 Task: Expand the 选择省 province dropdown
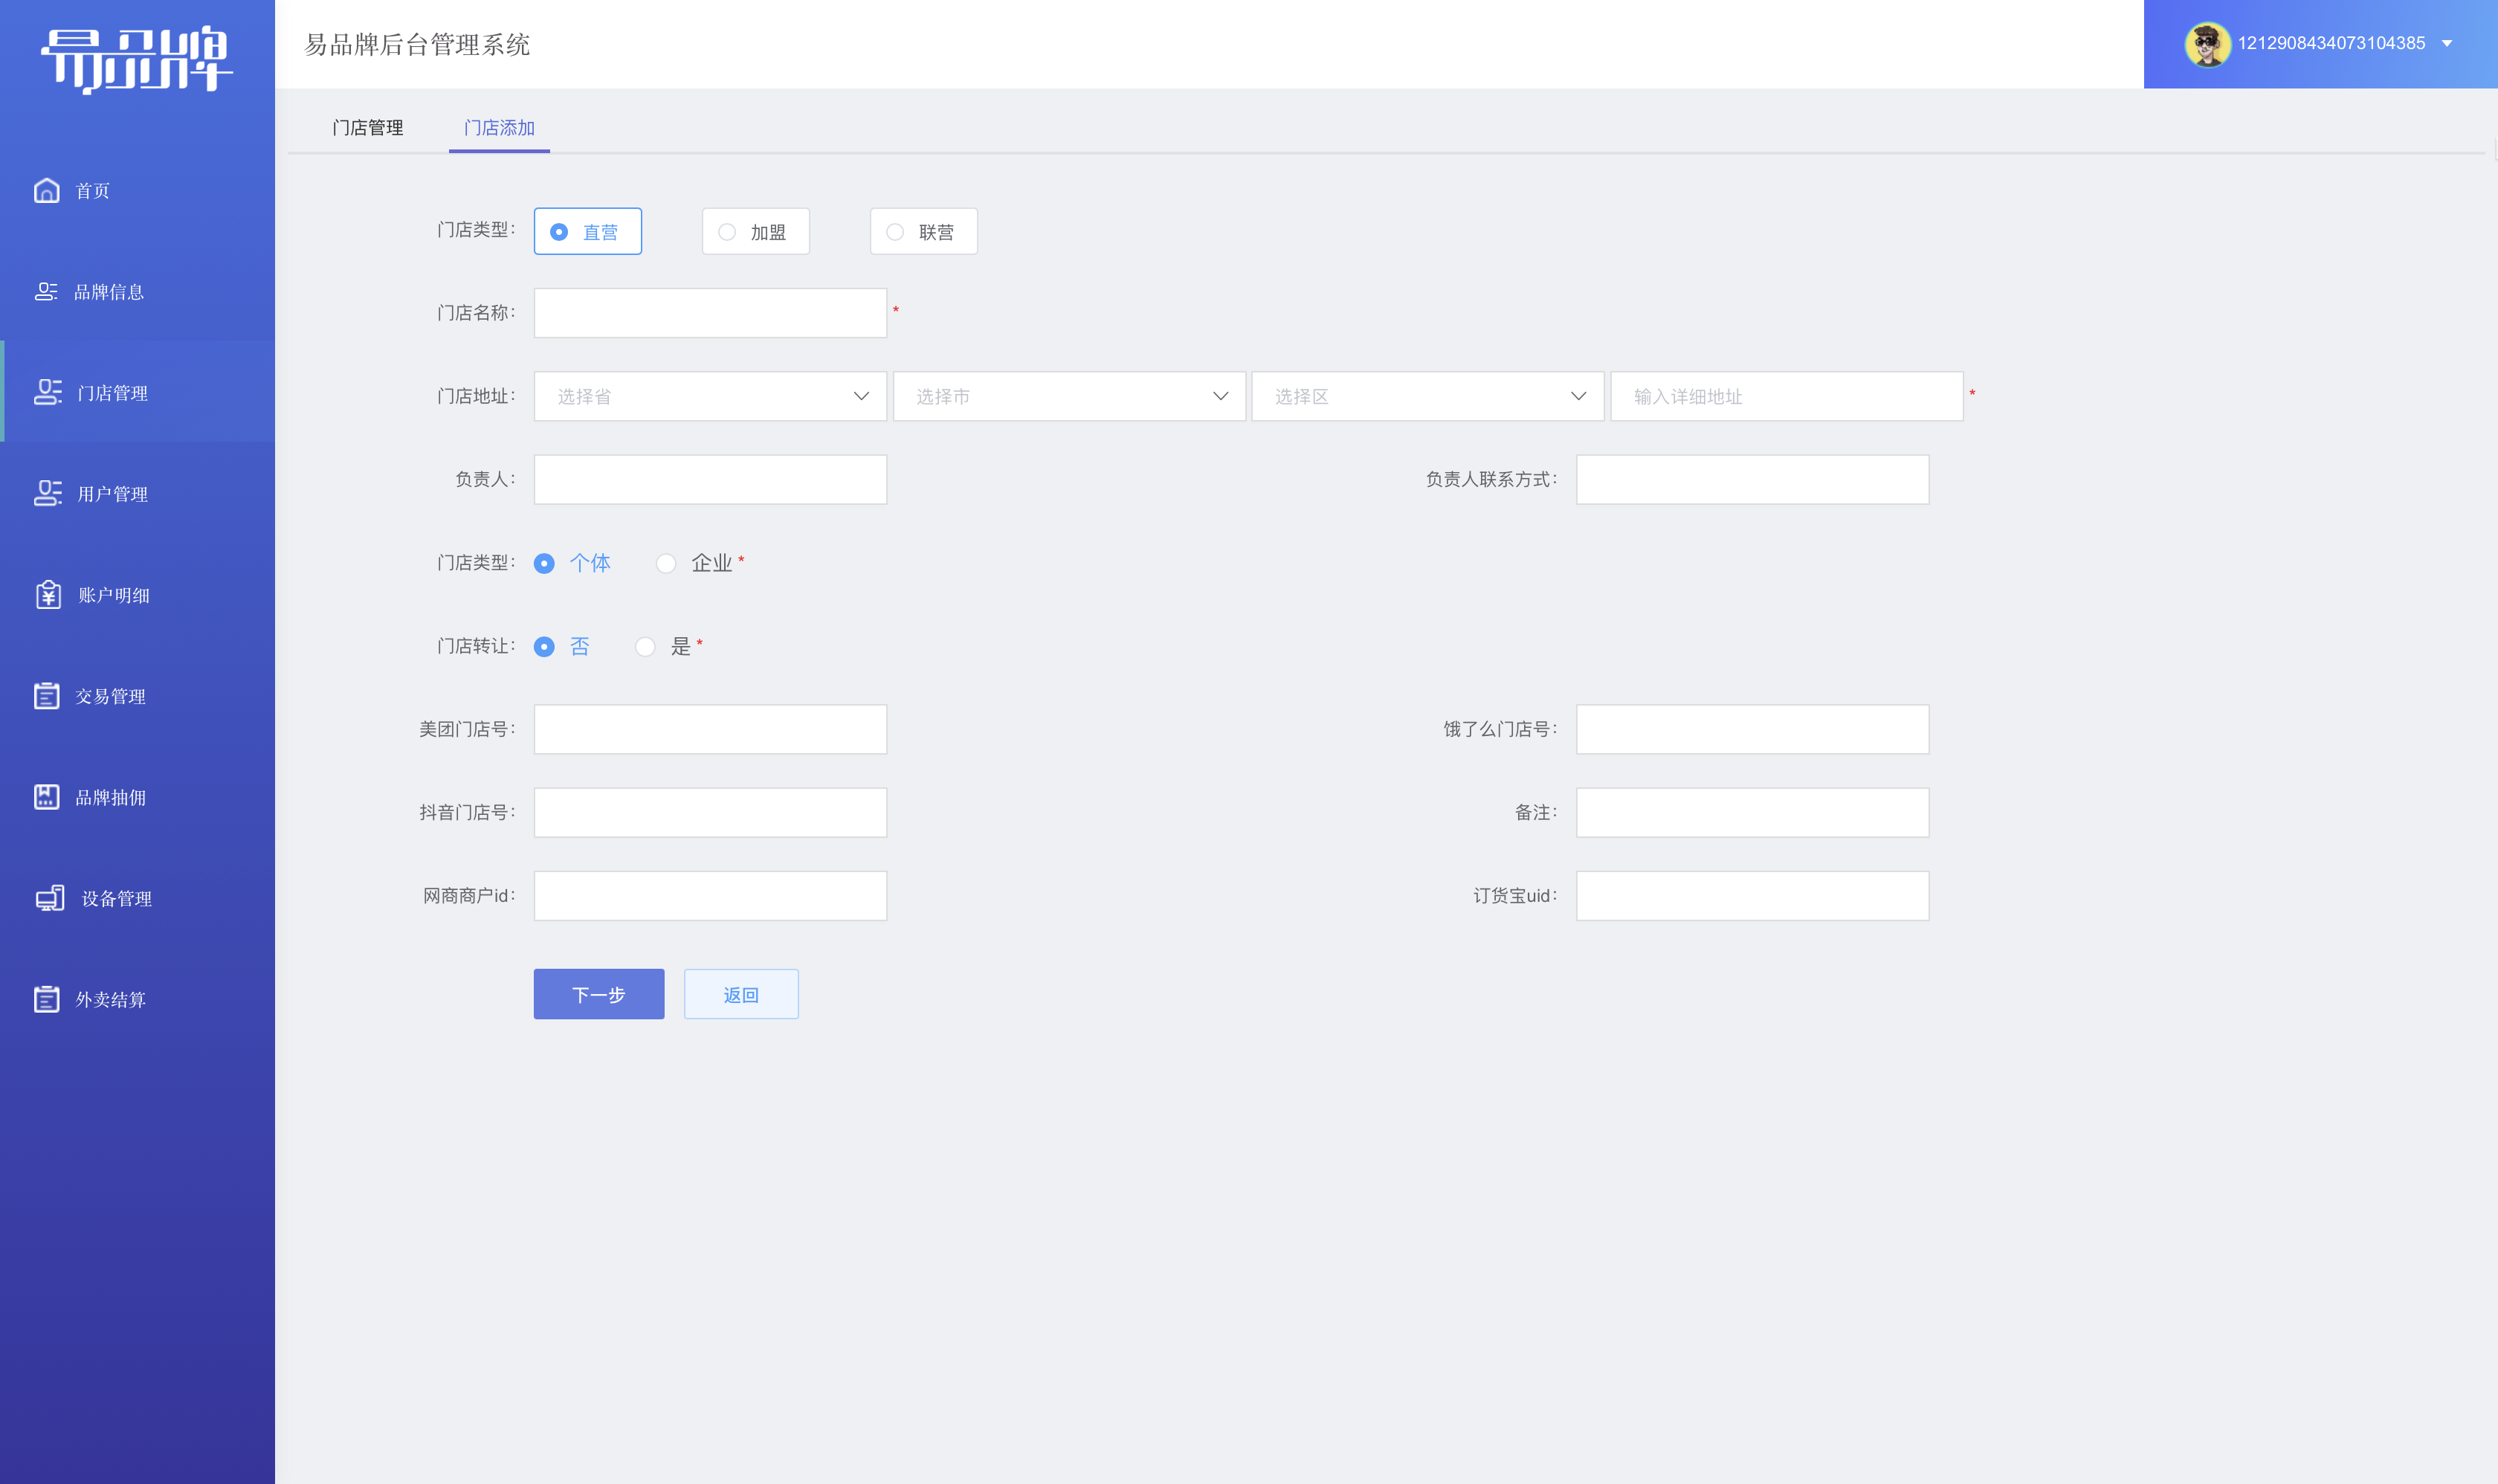(710, 396)
